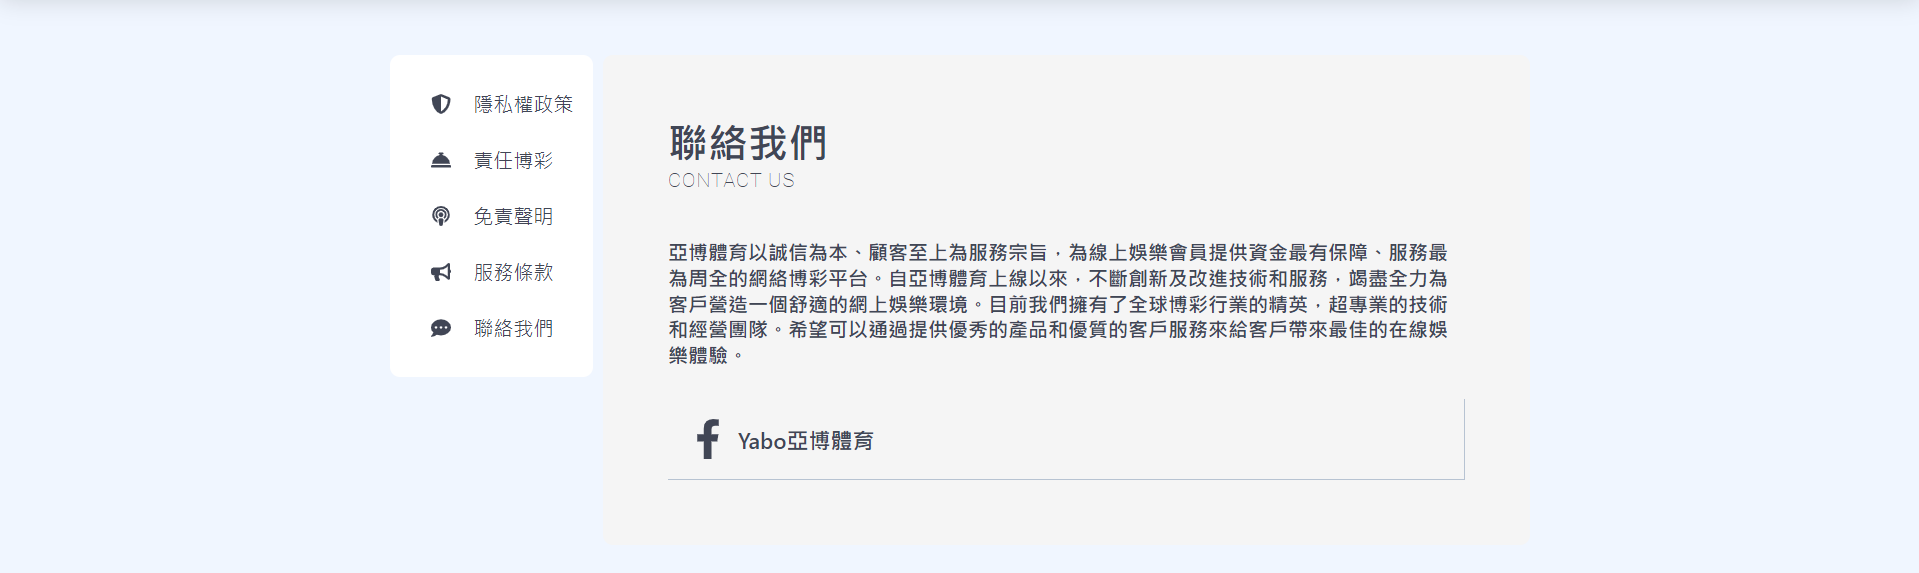Select the podcast-style icon next to 免責聲明
This screenshot has height=573, width=1919.
click(440, 216)
